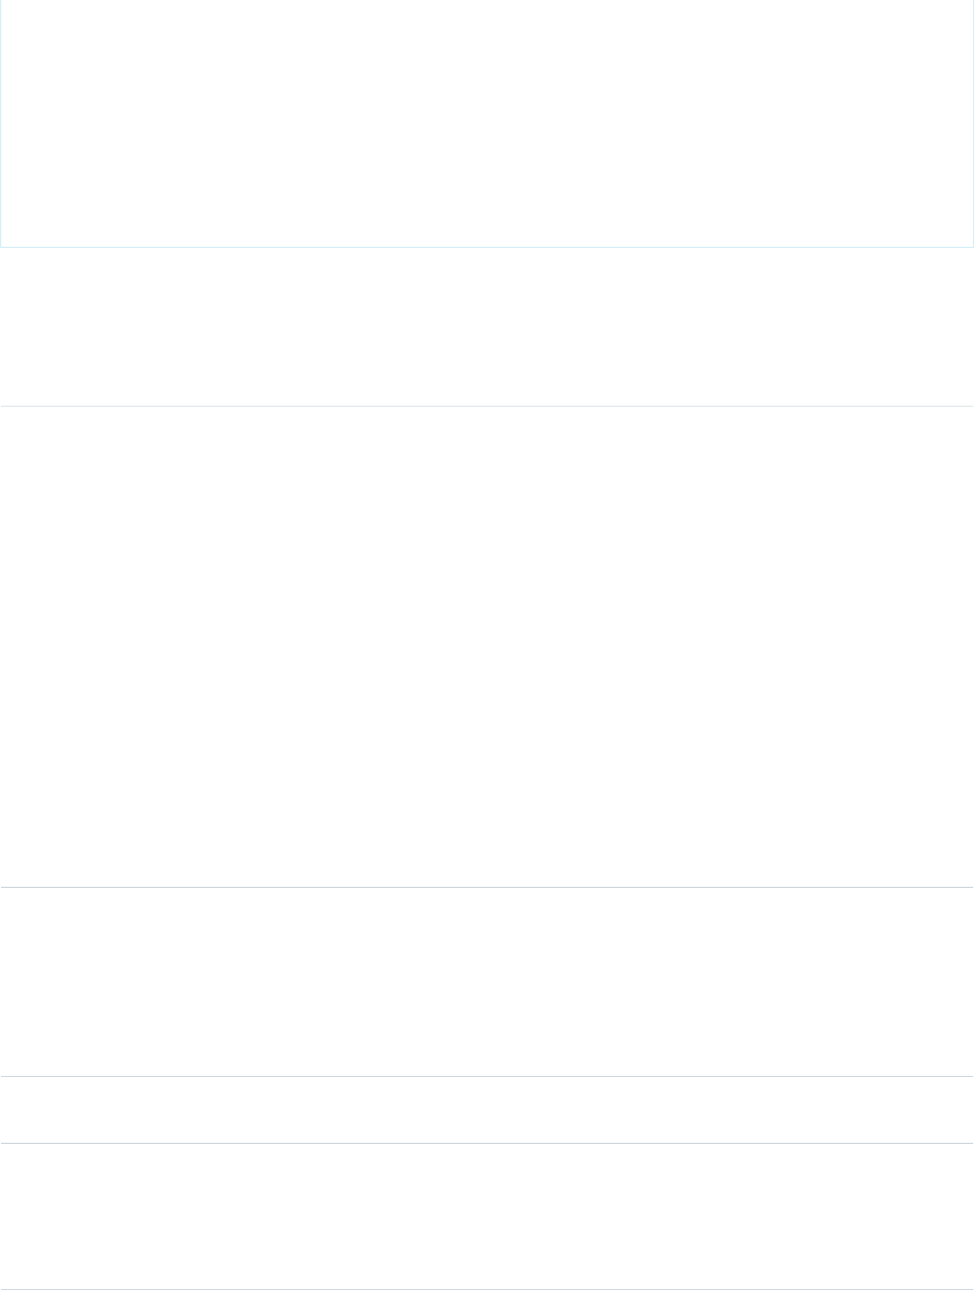
Task: Click the bottom border of the bordered panel
Action: coord(487,247)
